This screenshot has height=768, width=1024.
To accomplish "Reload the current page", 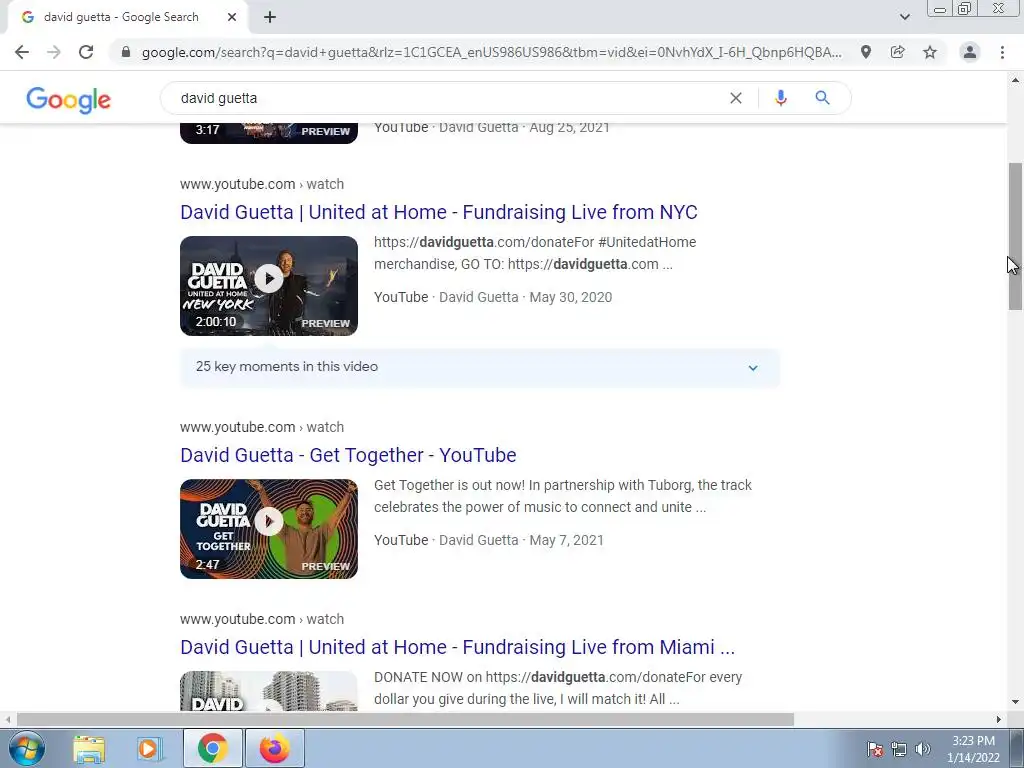I will 86,52.
